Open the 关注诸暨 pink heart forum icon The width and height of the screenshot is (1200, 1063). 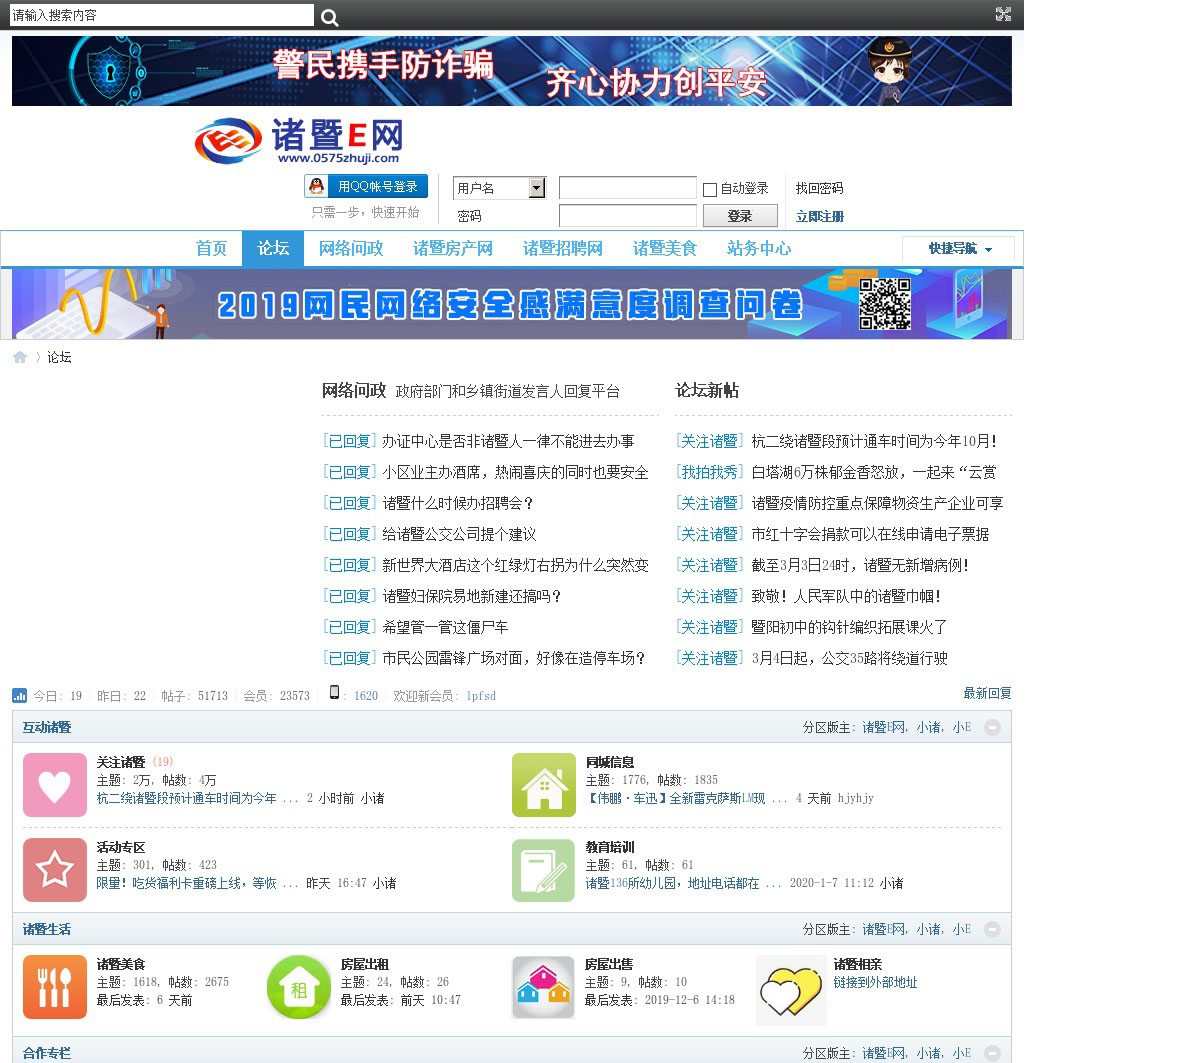tap(55, 785)
